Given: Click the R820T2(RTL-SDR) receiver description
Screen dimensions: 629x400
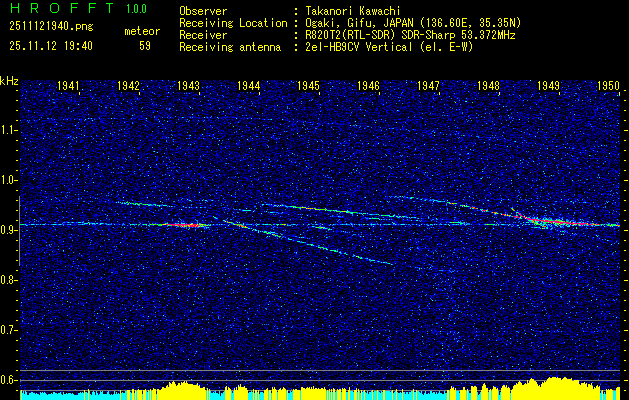Looking at the screenshot, I should [x=410, y=35].
